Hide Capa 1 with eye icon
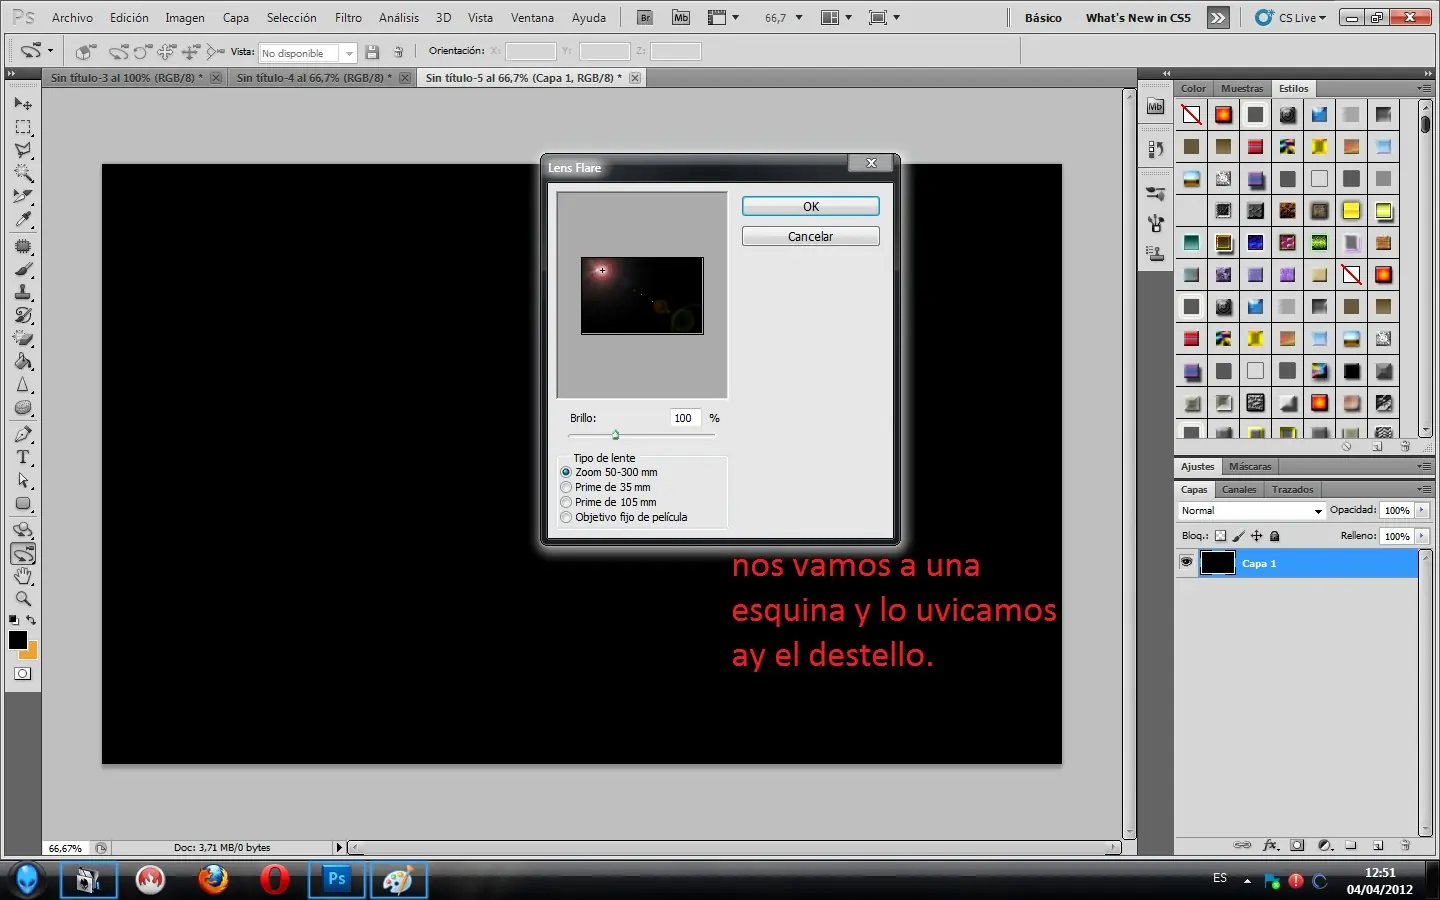This screenshot has width=1440, height=900. coord(1186,563)
